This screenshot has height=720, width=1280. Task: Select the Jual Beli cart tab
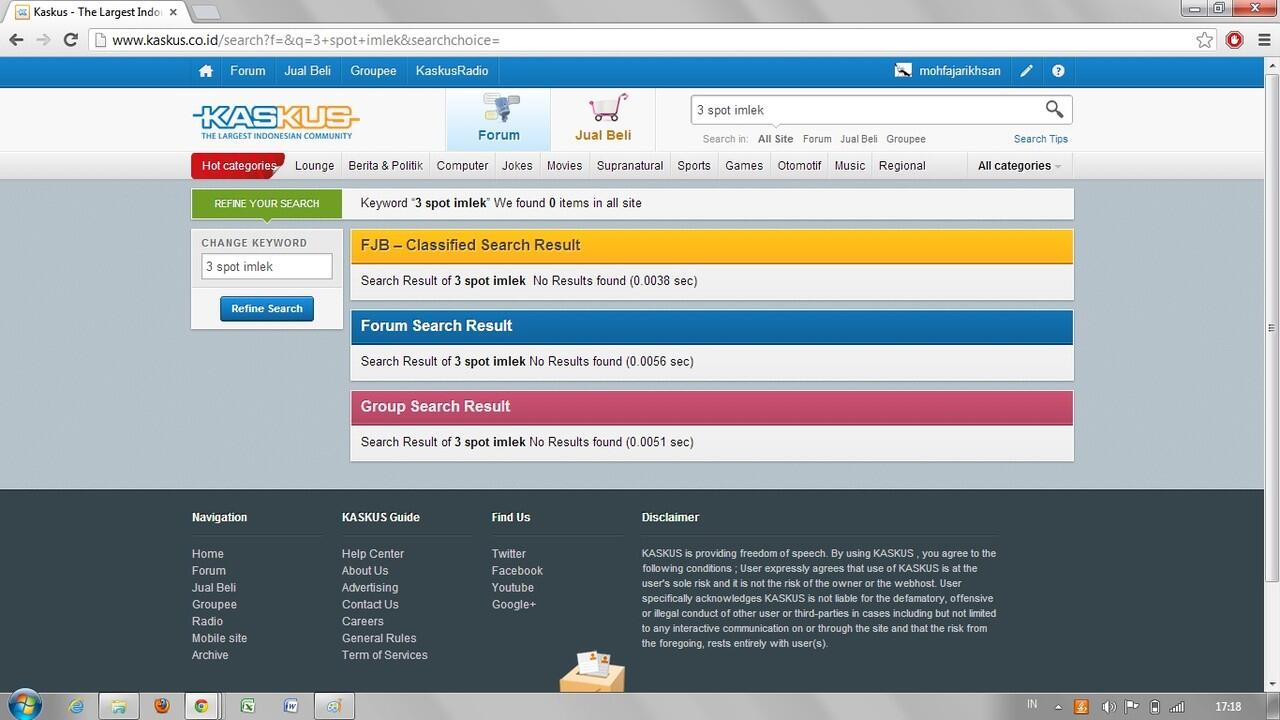click(x=603, y=119)
